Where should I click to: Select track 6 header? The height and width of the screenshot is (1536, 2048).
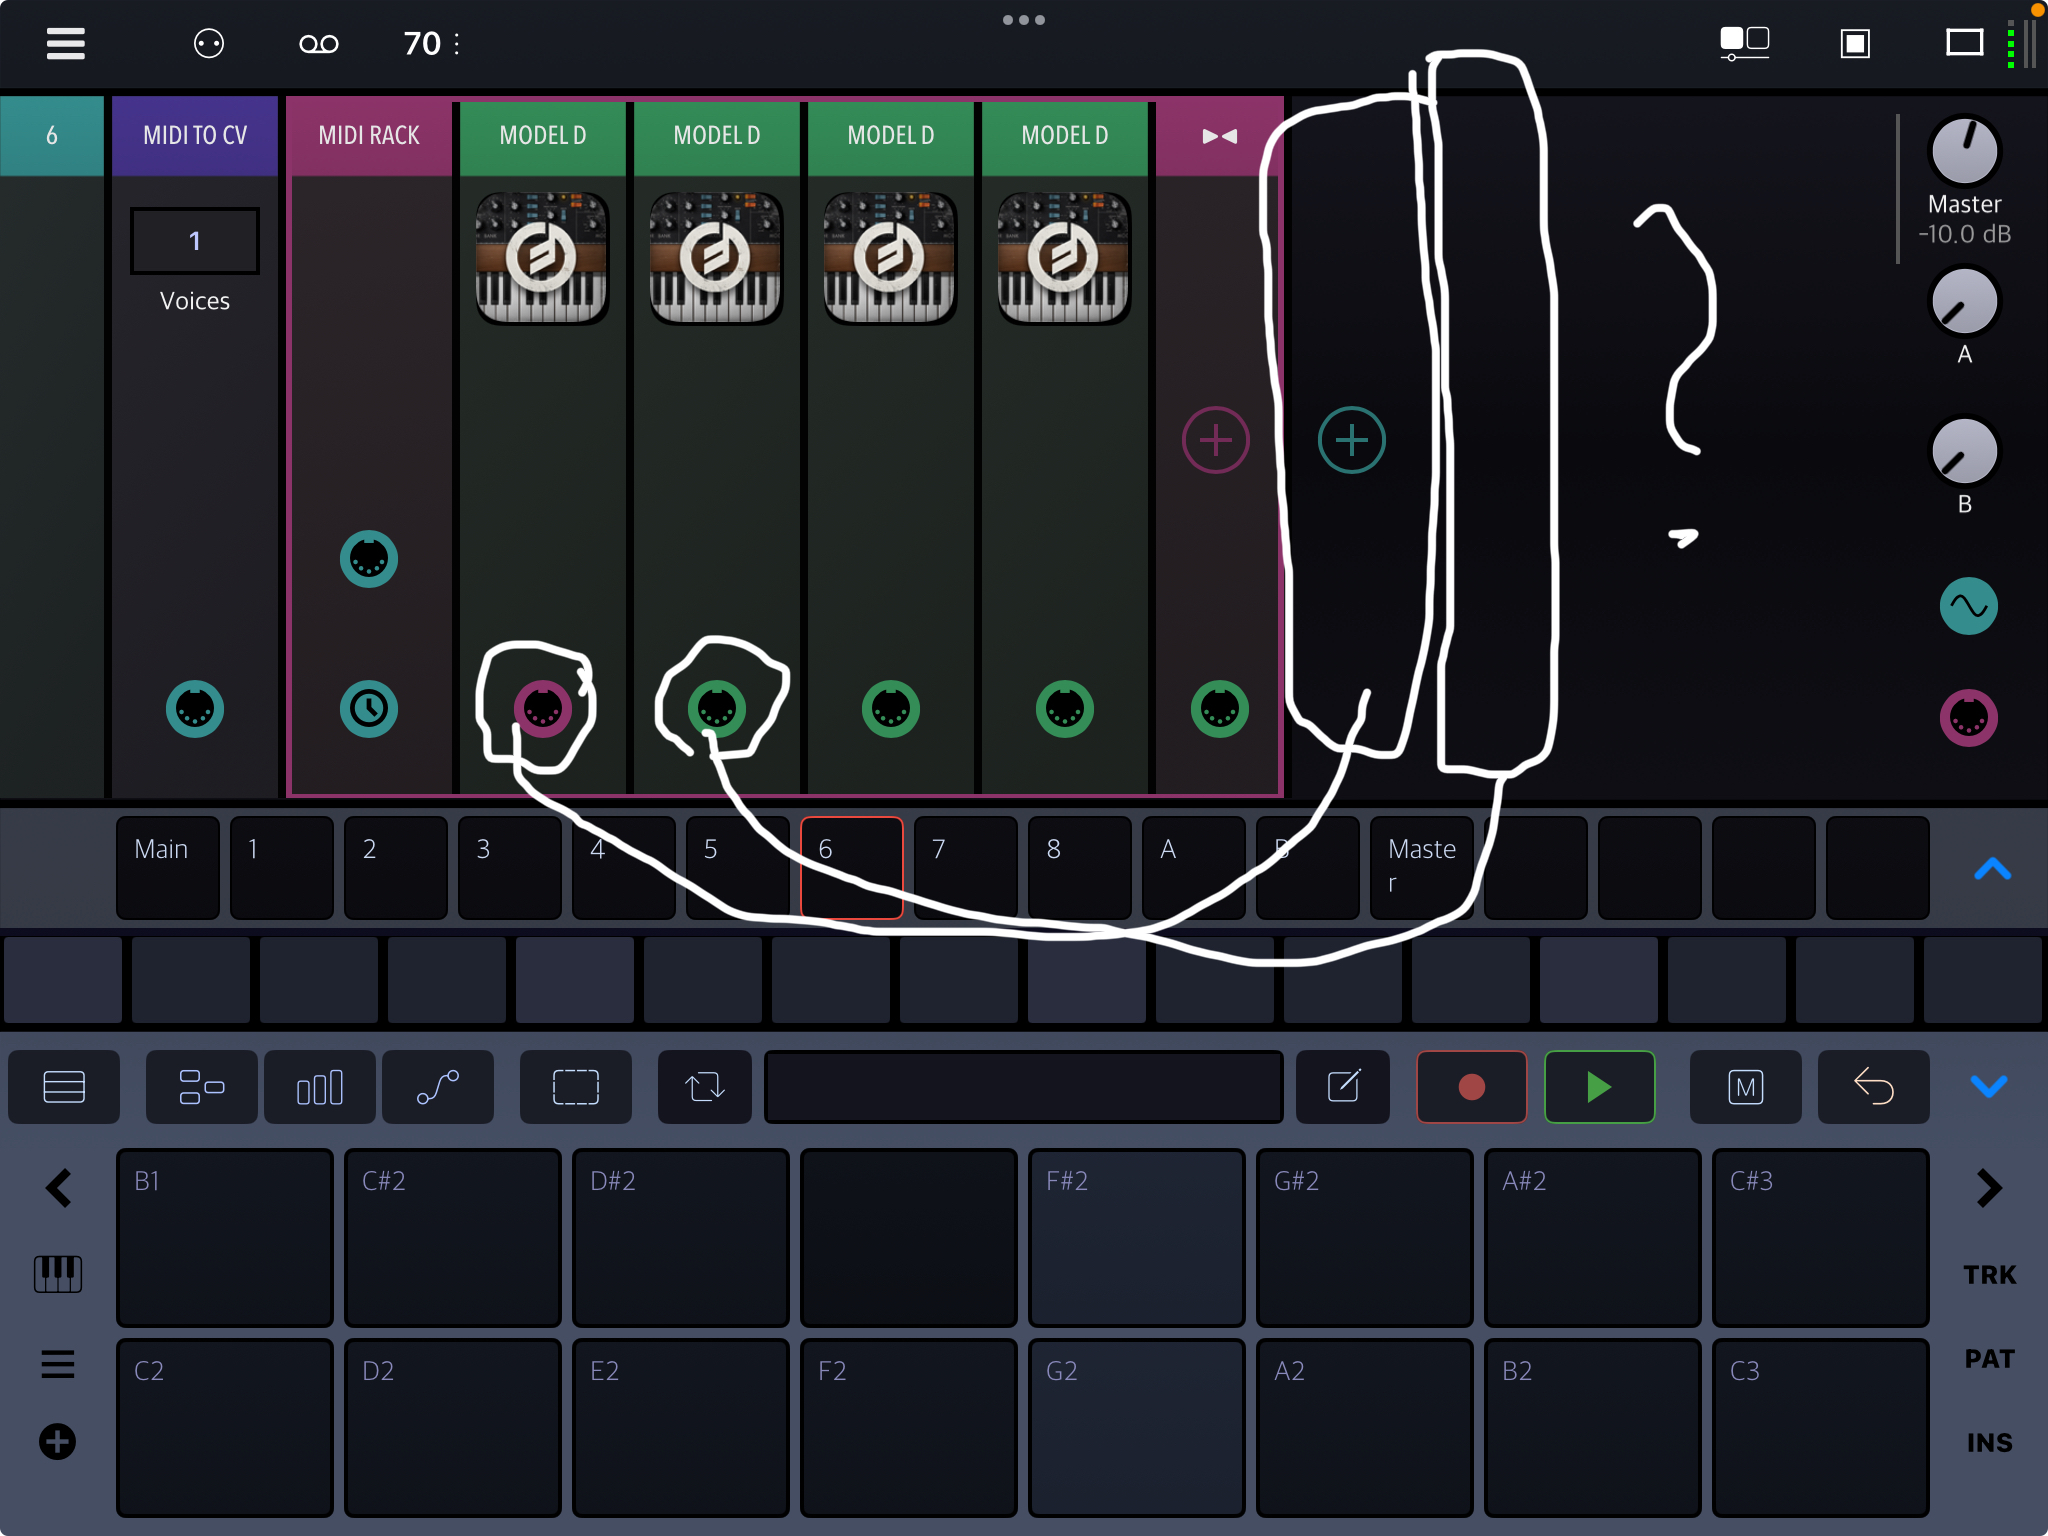52,136
